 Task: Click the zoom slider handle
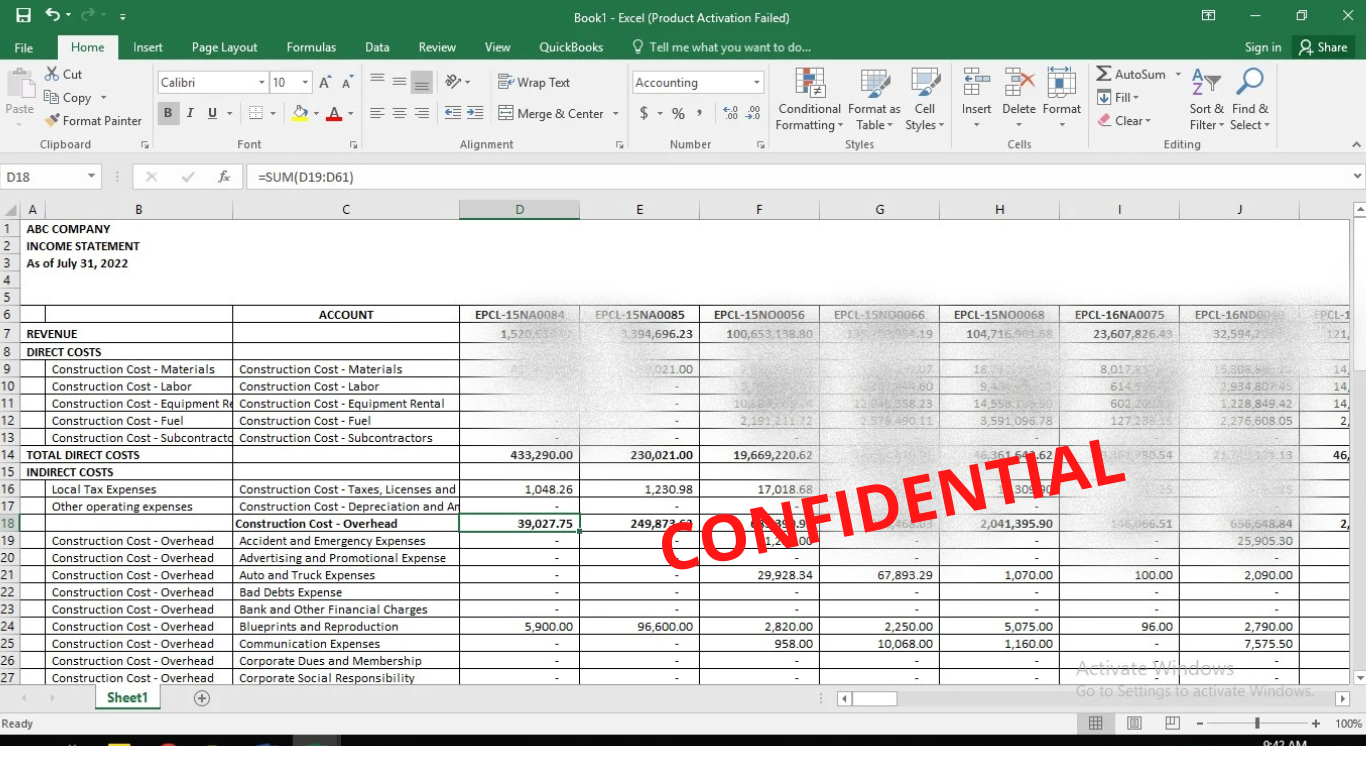point(1257,723)
